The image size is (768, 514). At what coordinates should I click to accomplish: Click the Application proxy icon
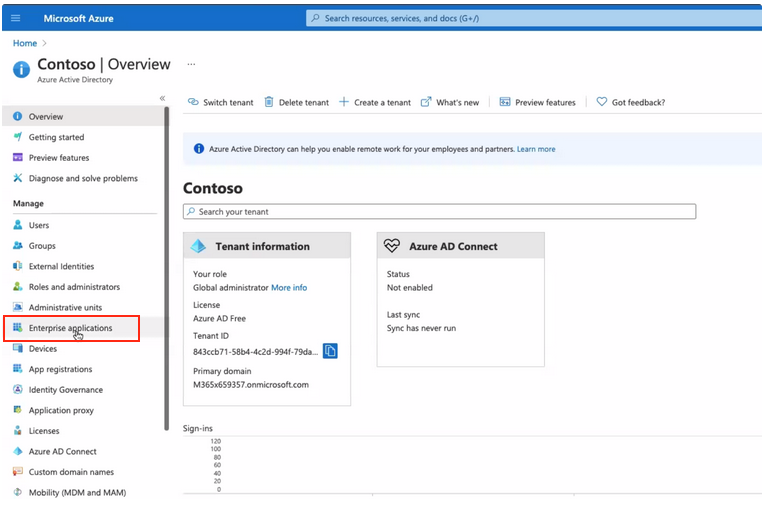point(18,410)
